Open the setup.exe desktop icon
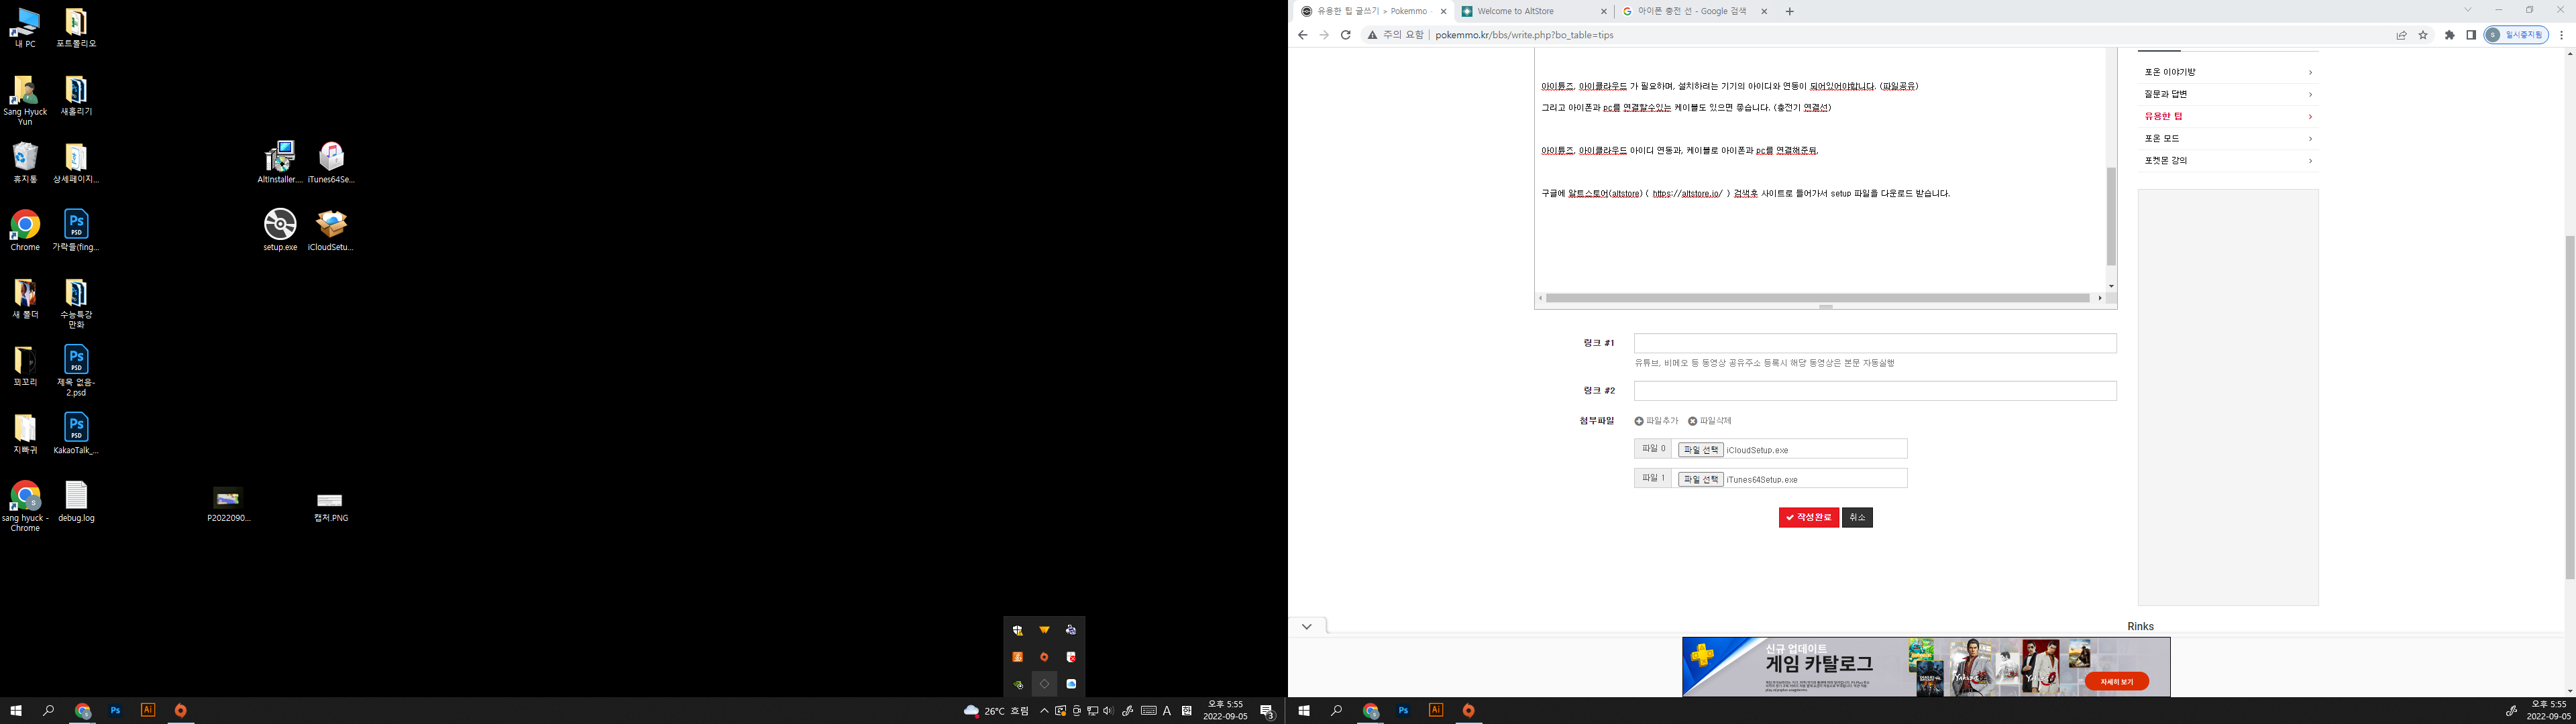Screen dimensions: 2576x724 pos(280,224)
